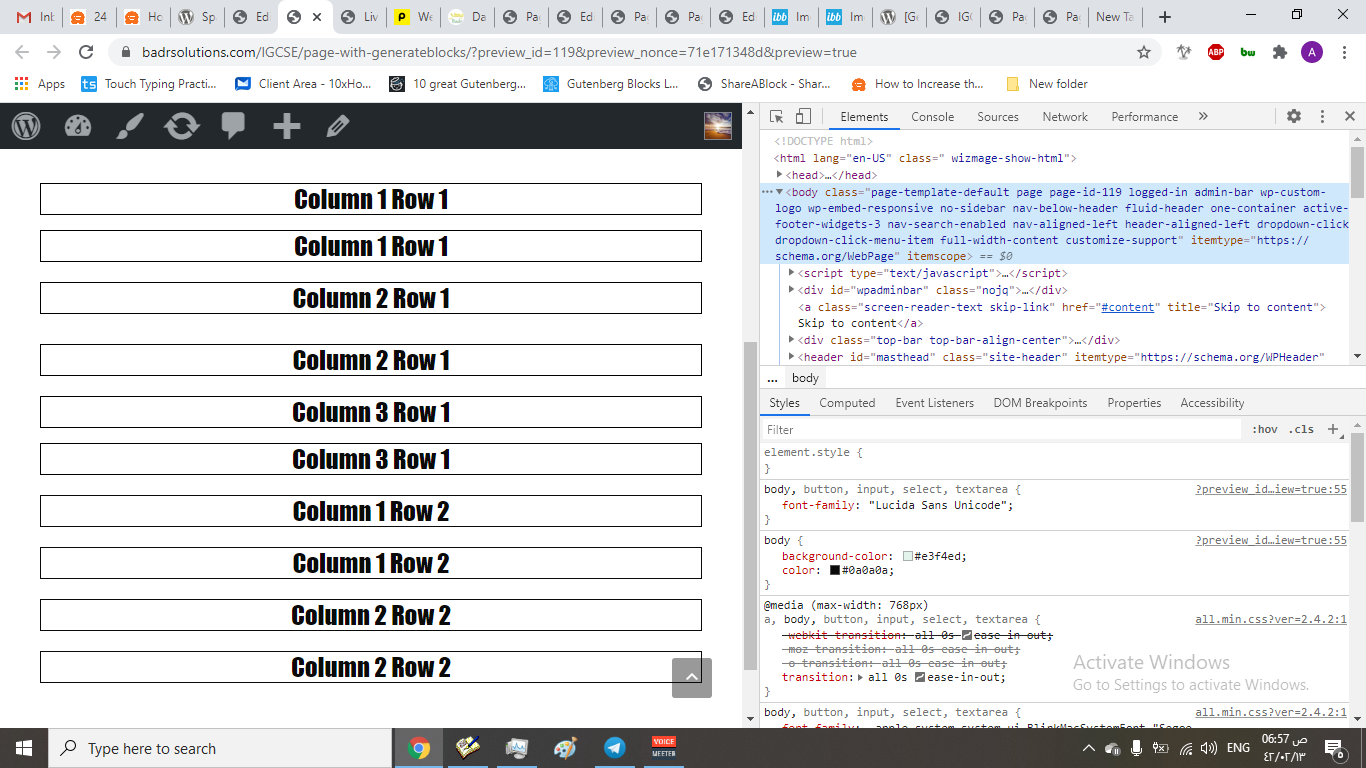
Task: Open the Apps bookmark shortcut
Action: (x=40, y=84)
